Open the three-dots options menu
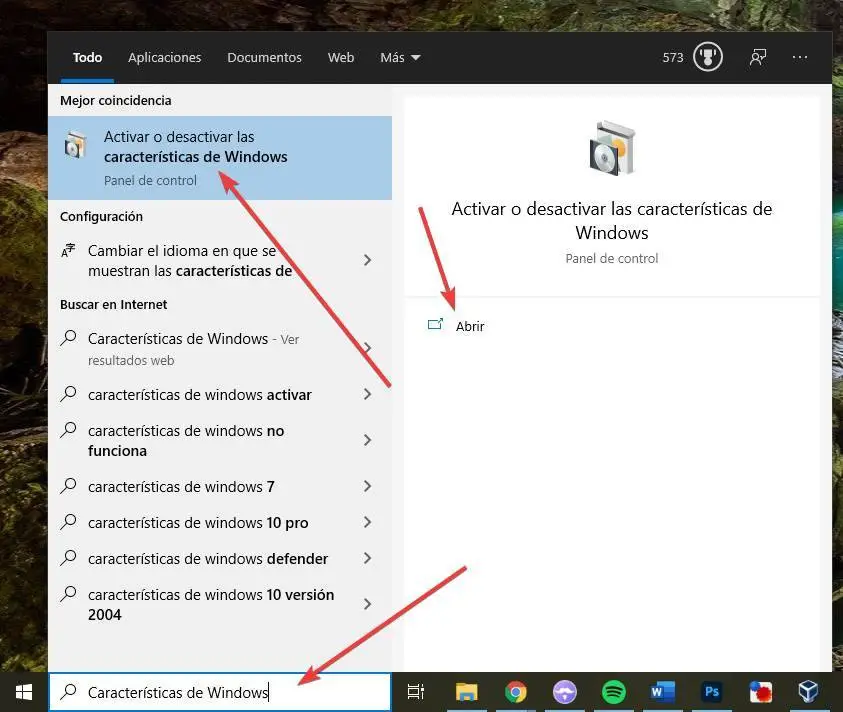This screenshot has height=712, width=843. coord(800,57)
